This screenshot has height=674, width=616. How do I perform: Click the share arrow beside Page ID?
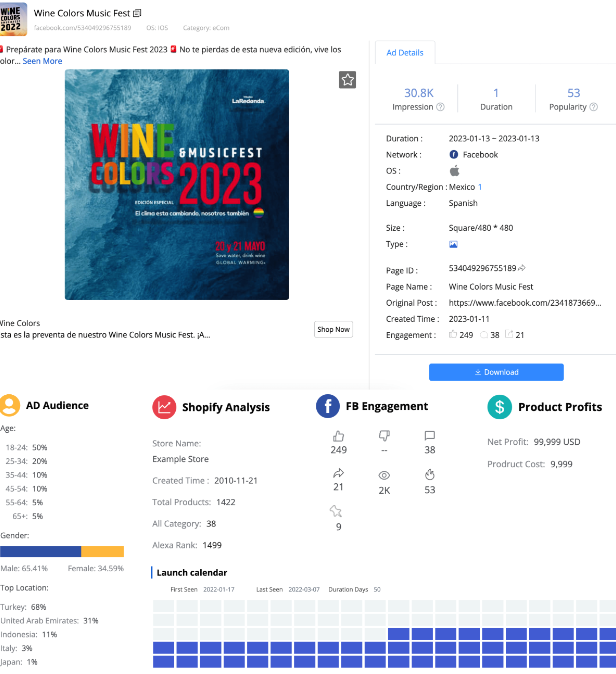[x=521, y=268]
